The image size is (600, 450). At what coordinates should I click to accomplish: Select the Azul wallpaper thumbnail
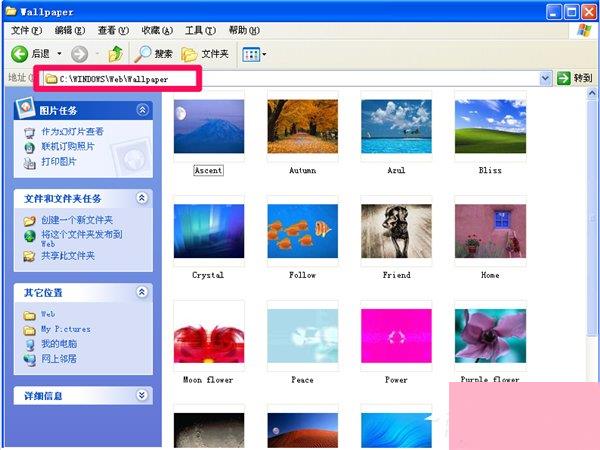[x=396, y=126]
